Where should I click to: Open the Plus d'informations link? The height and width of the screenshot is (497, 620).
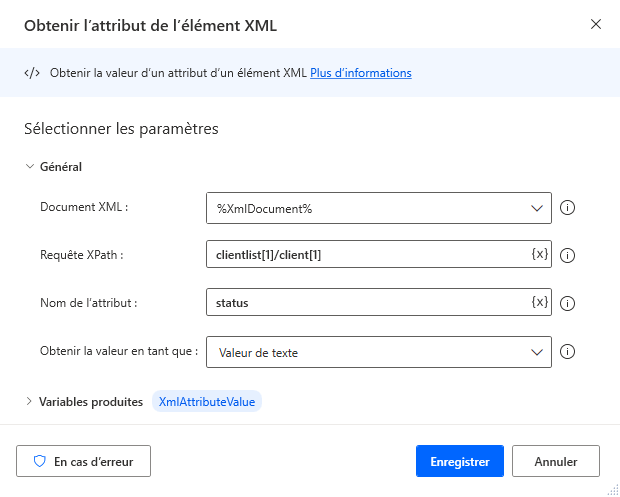pyautogui.click(x=360, y=73)
